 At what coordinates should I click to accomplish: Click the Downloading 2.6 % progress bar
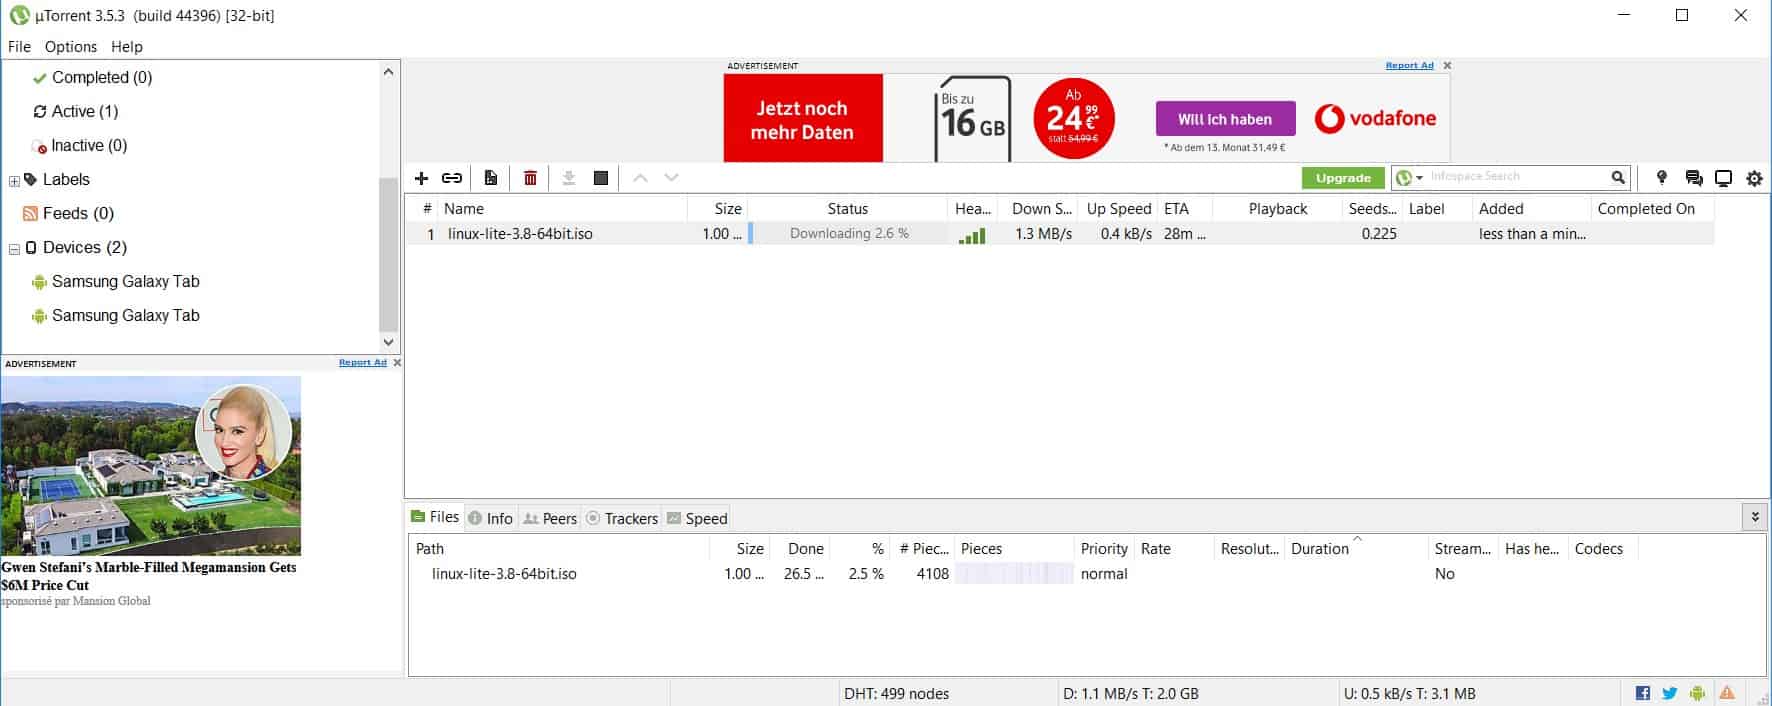[848, 233]
